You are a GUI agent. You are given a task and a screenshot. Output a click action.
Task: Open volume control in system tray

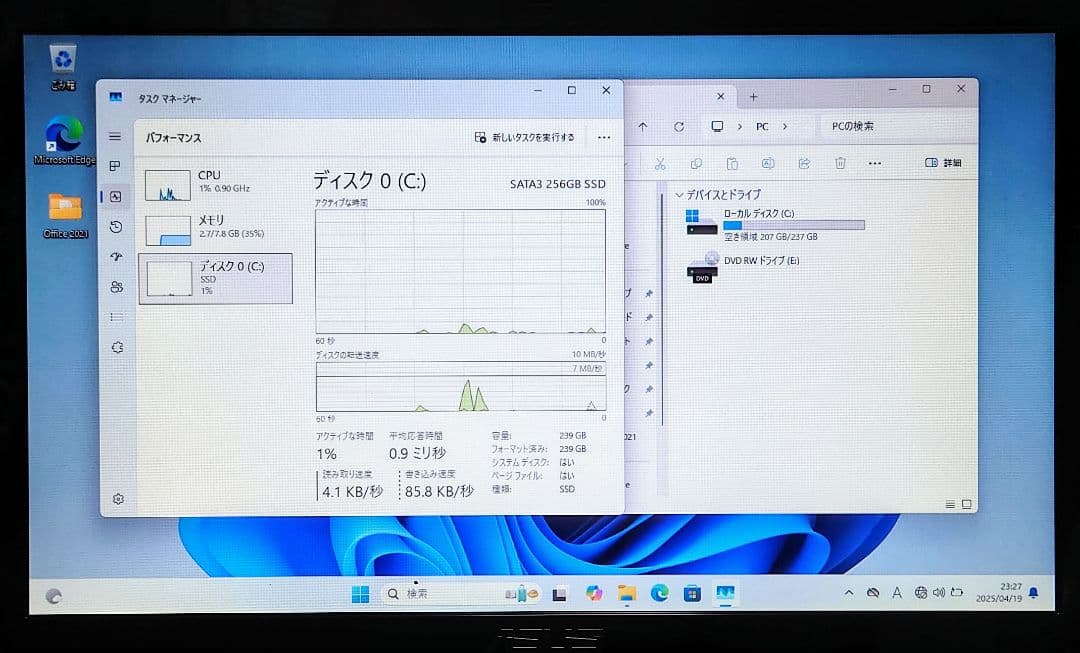pos(939,592)
